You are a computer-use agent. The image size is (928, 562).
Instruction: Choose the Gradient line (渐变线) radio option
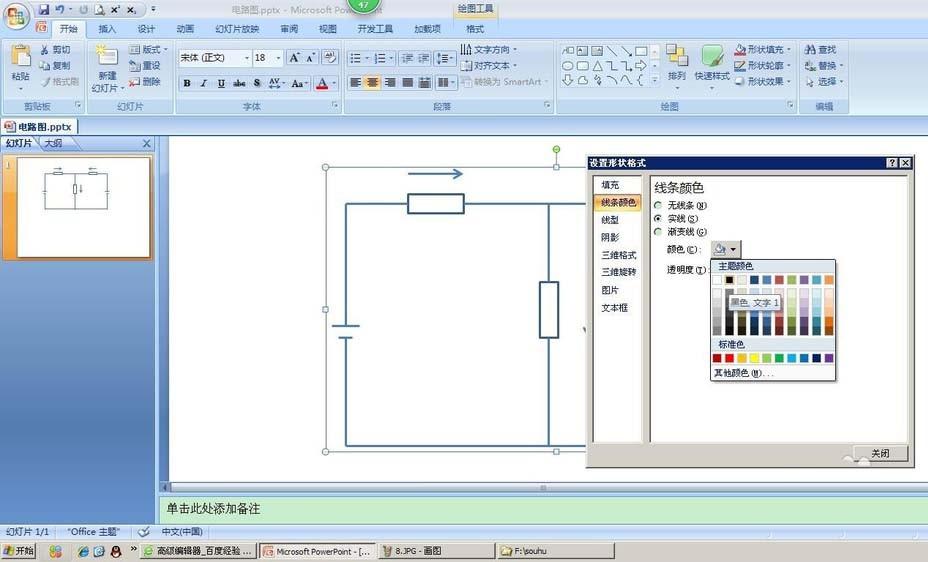coord(657,231)
